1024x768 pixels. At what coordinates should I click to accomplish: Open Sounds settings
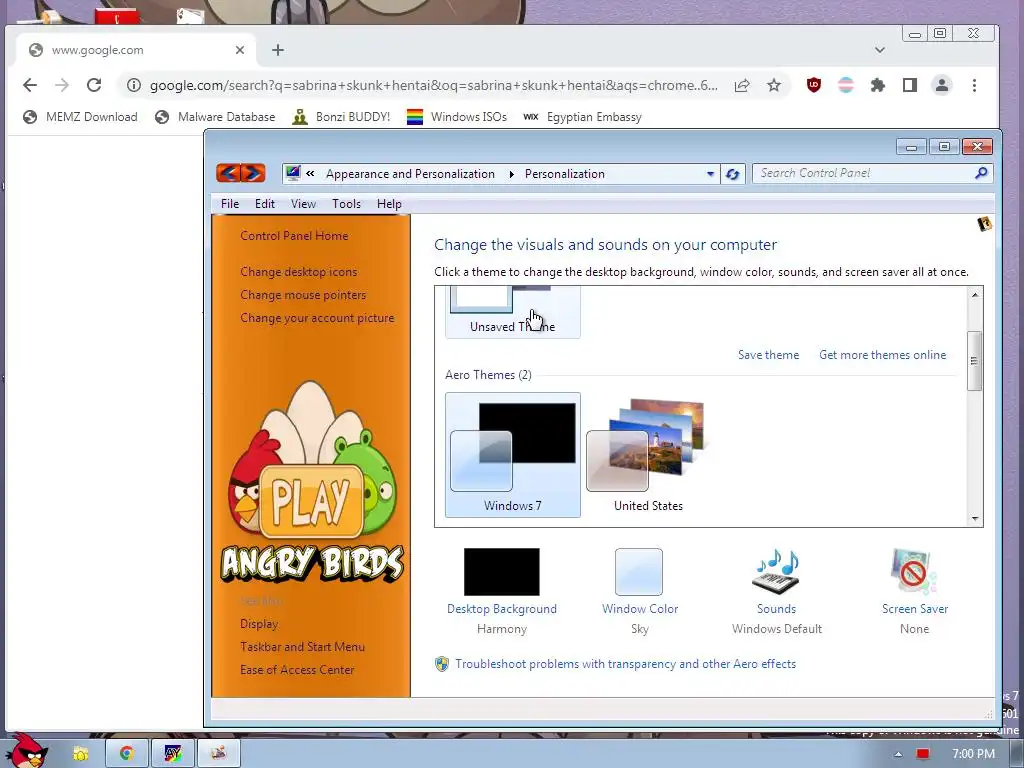[776, 591]
